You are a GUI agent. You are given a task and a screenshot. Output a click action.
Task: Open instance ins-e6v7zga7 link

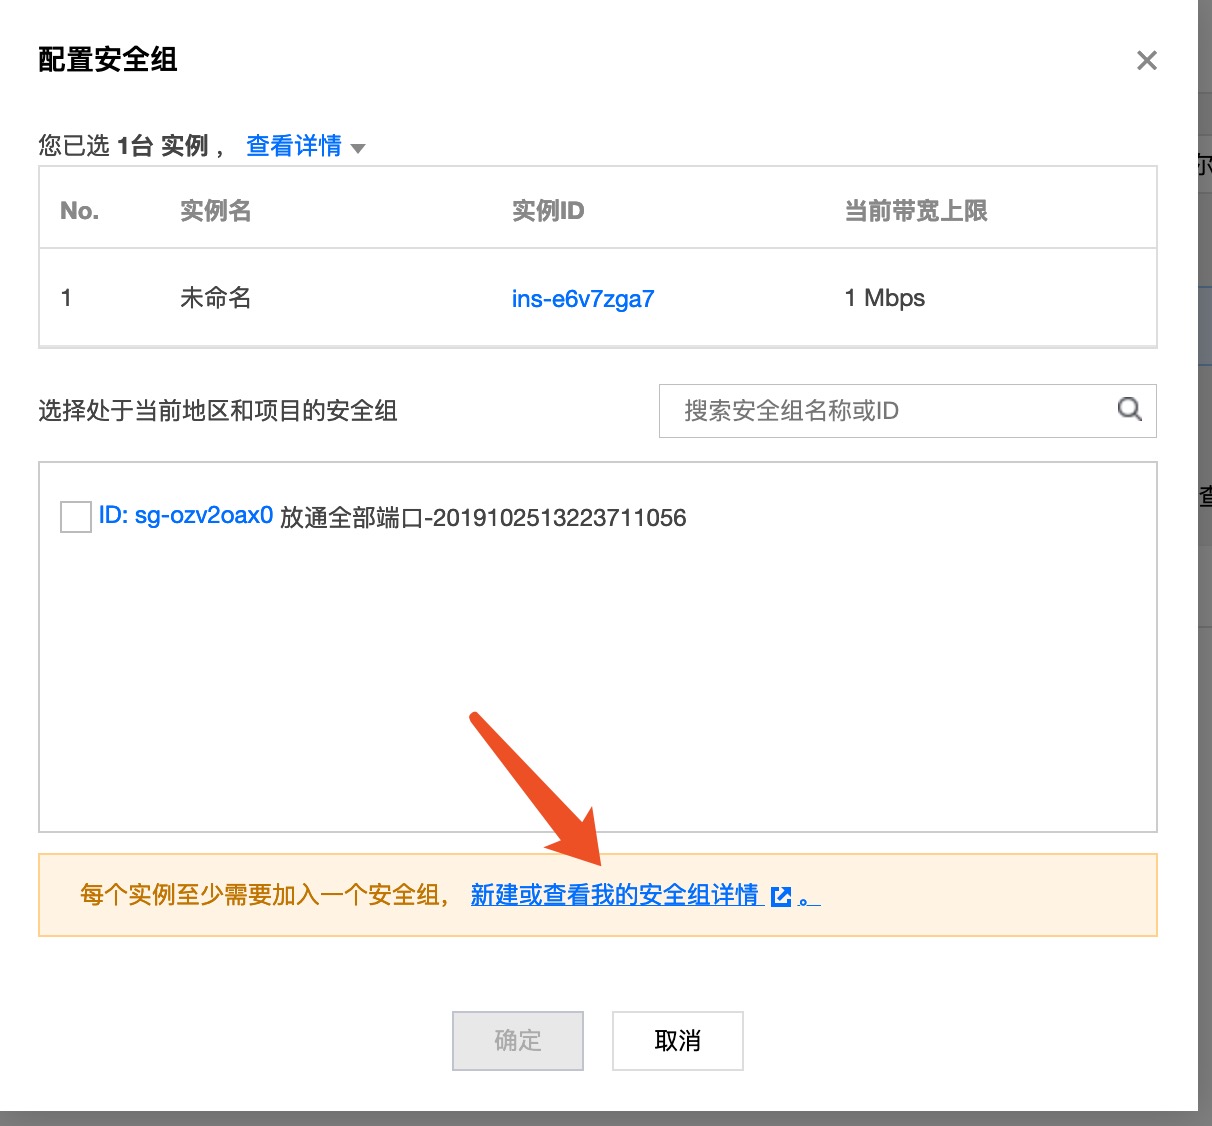click(582, 299)
